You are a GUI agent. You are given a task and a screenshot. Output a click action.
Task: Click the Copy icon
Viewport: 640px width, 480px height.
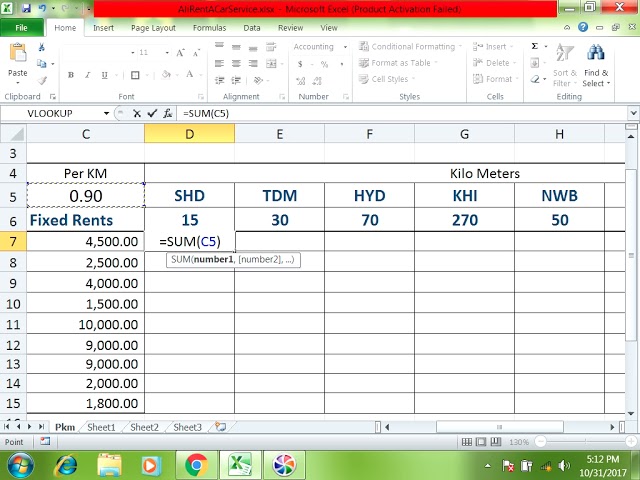41,63
